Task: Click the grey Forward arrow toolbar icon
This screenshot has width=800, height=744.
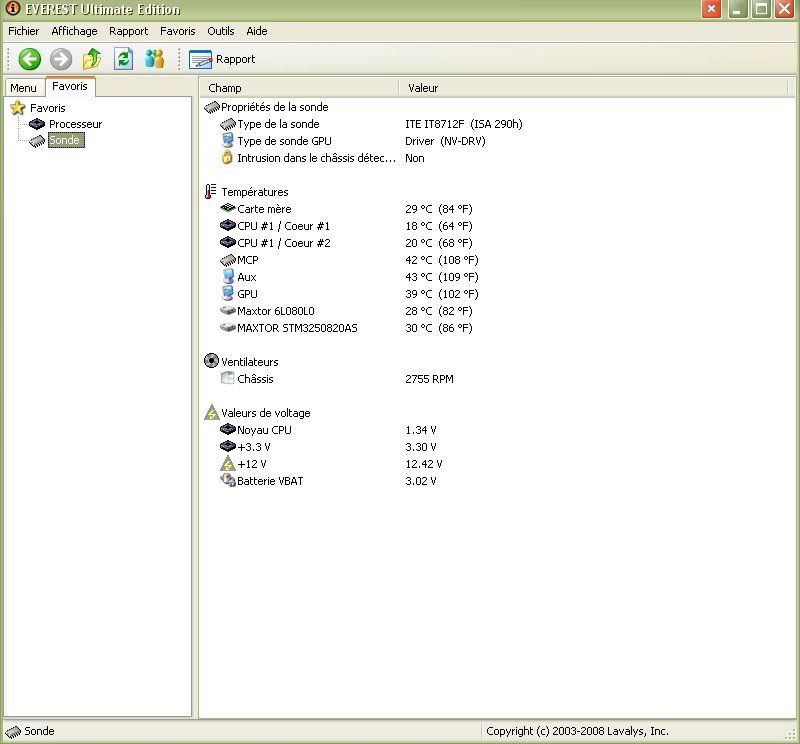Action: pos(60,59)
